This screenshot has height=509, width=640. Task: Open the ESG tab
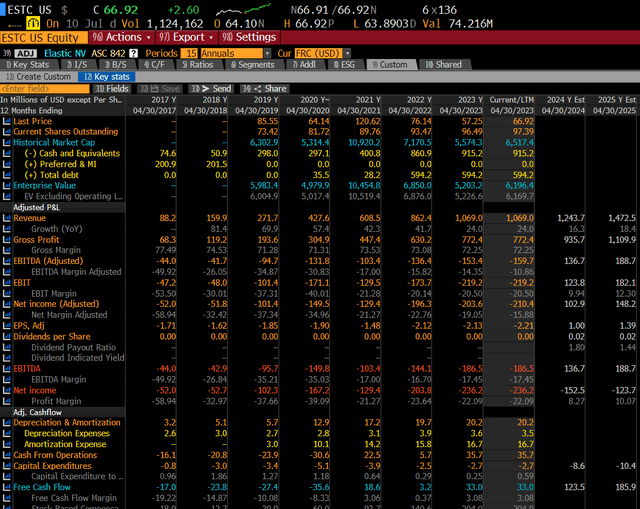[345, 65]
